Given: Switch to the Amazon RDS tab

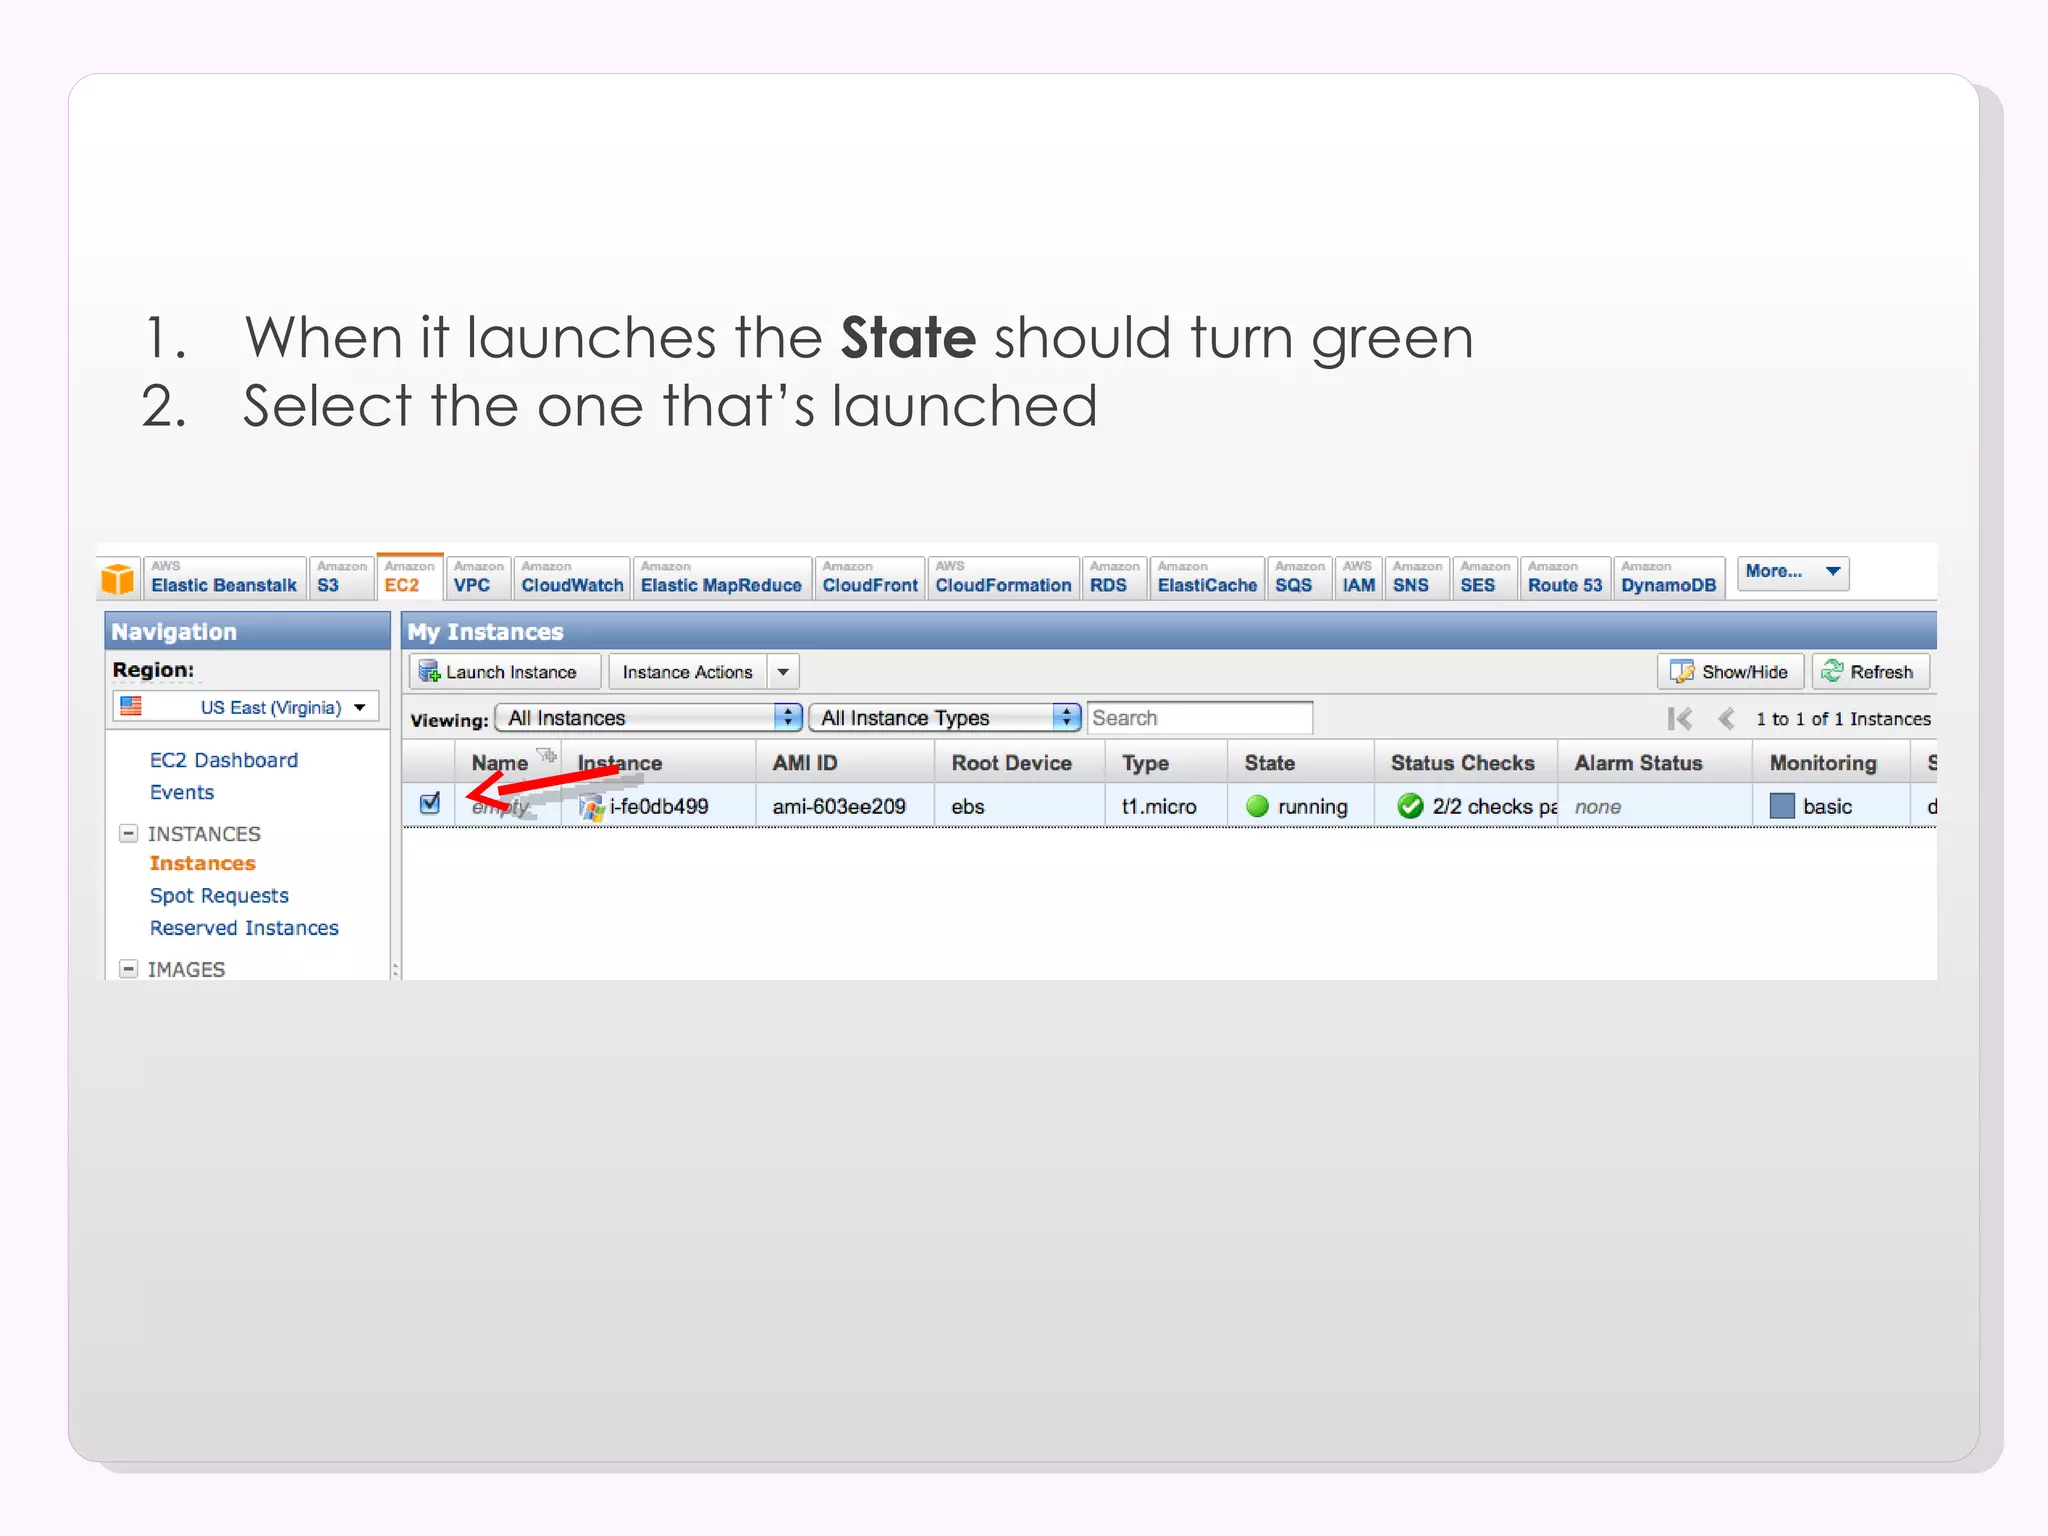Looking at the screenshot, I should [x=1114, y=578].
